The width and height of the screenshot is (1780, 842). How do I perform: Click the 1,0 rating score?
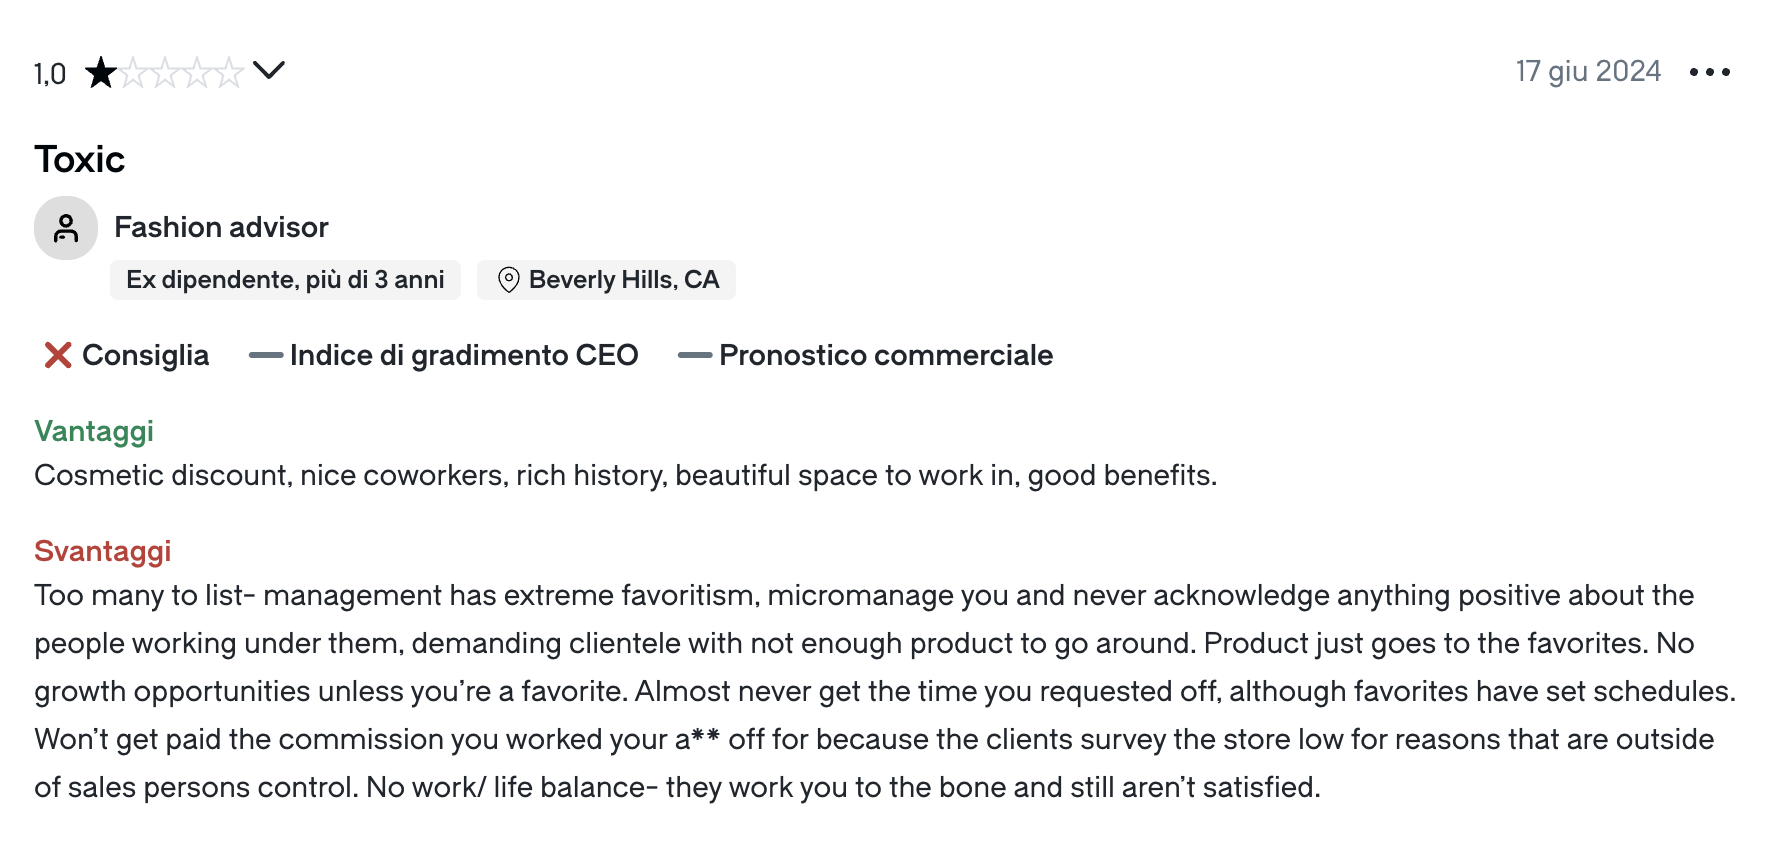[50, 74]
